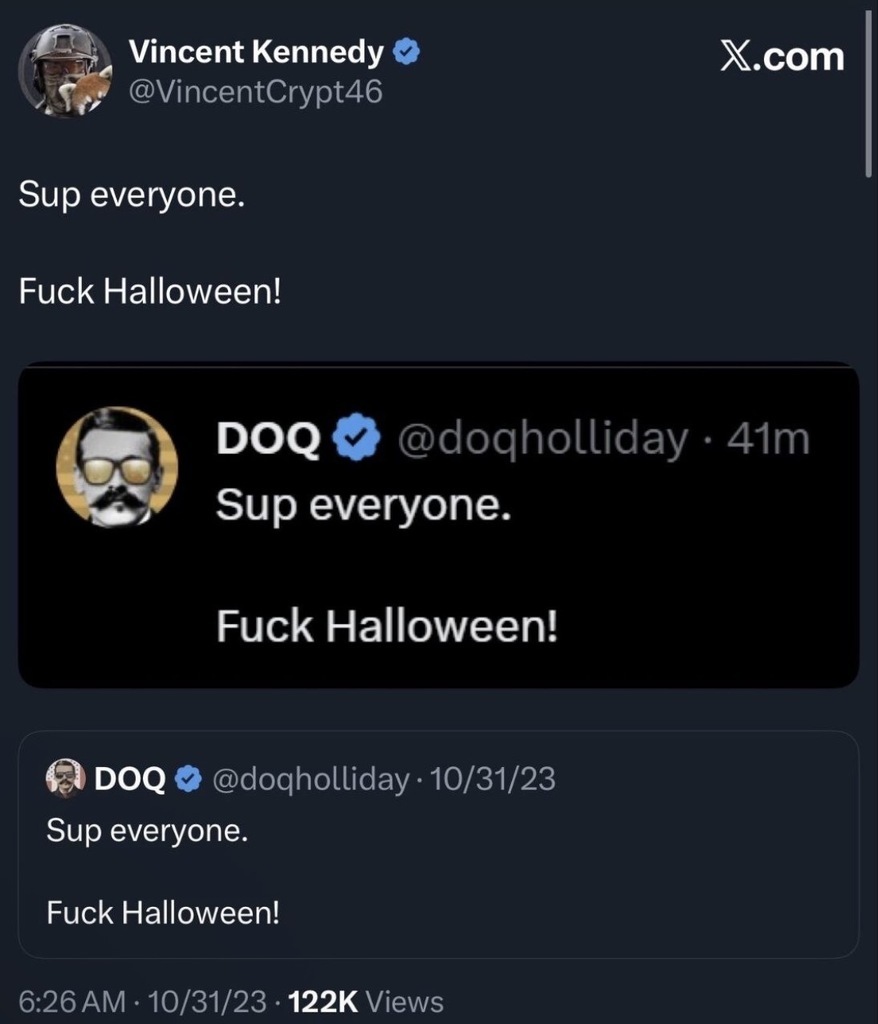
Task: Click the verified badge beside Vincent Kennedy
Action: (x=405, y=53)
